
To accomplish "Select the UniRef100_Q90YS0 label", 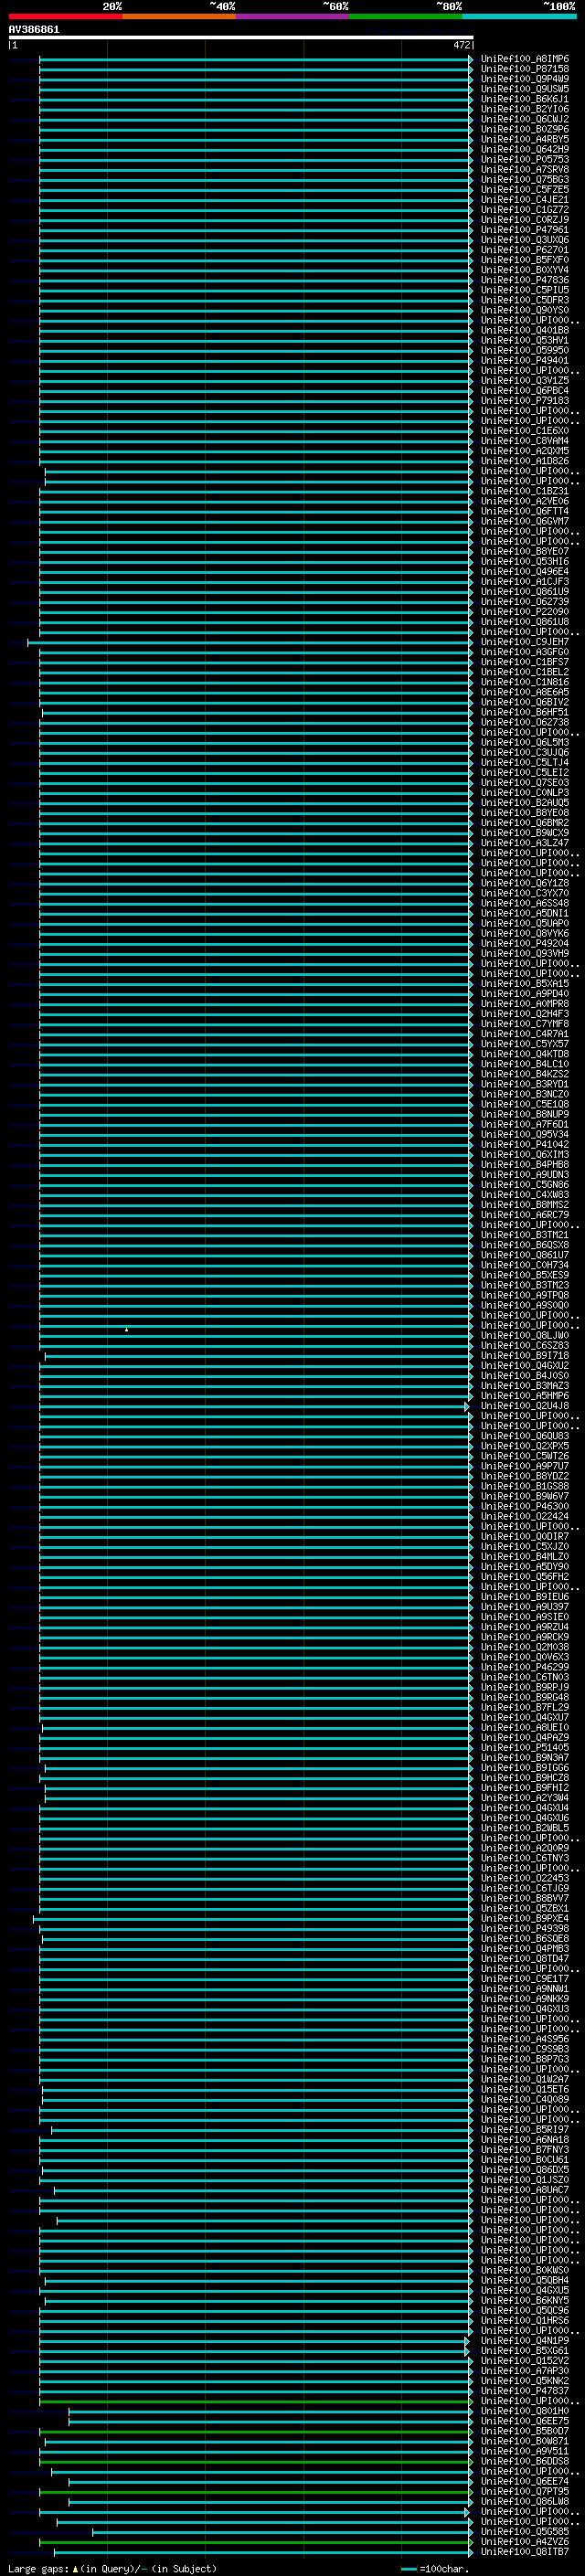I will [x=525, y=310].
